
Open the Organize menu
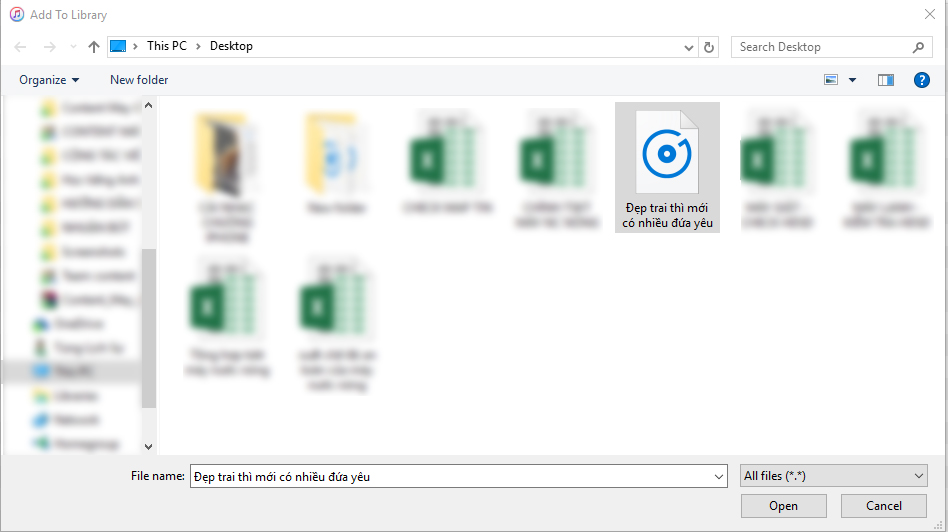(x=49, y=80)
